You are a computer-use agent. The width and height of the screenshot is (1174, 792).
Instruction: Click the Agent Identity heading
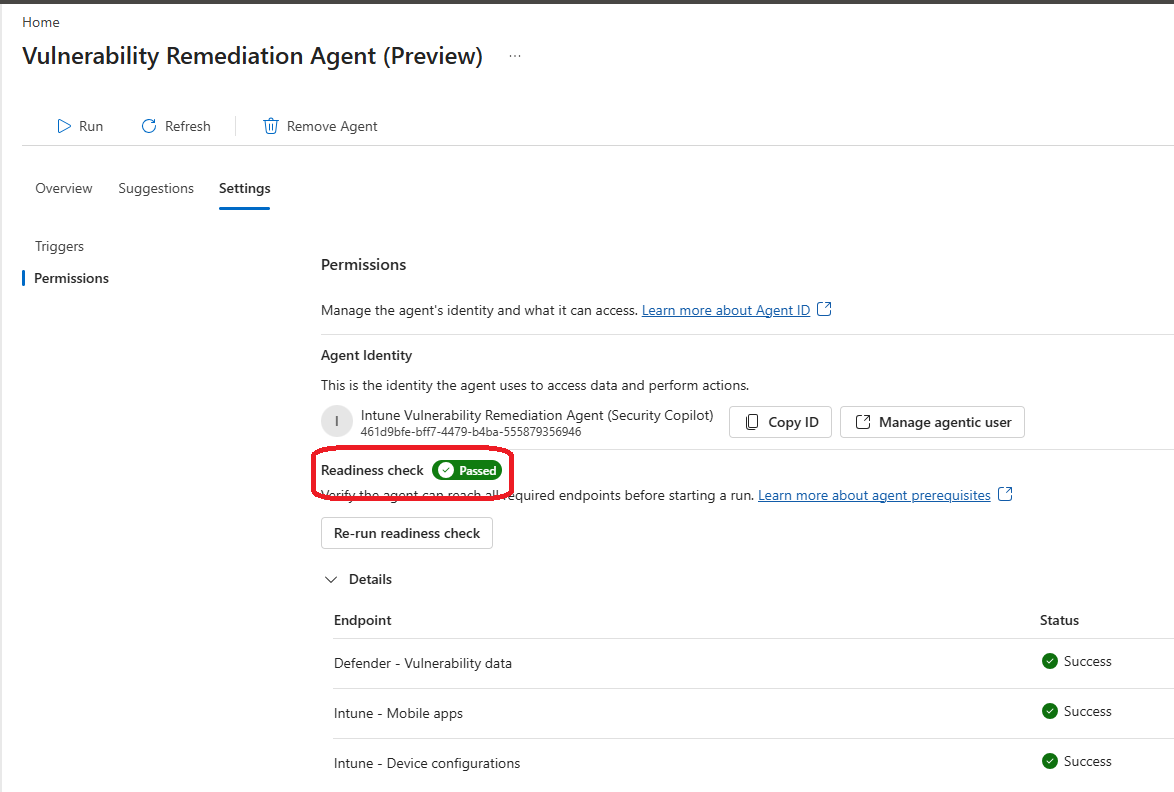point(366,355)
